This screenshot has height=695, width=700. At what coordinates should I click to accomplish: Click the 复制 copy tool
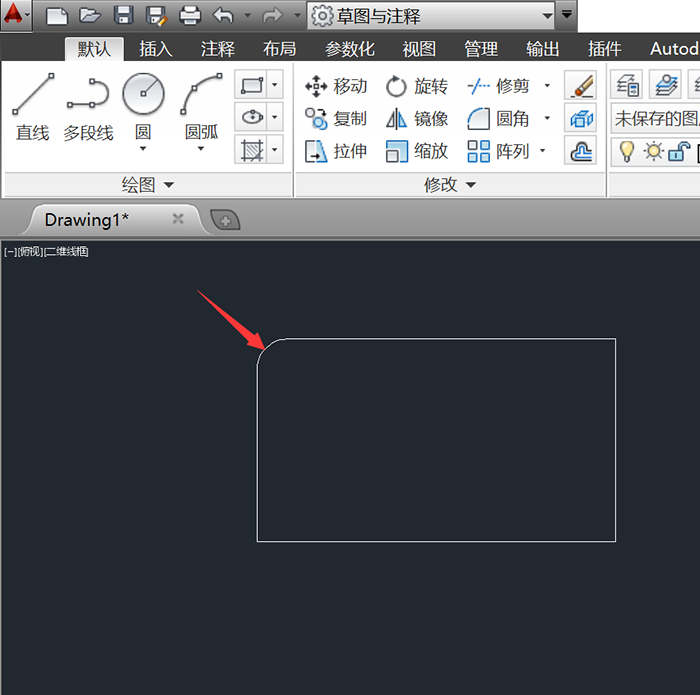[x=336, y=119]
